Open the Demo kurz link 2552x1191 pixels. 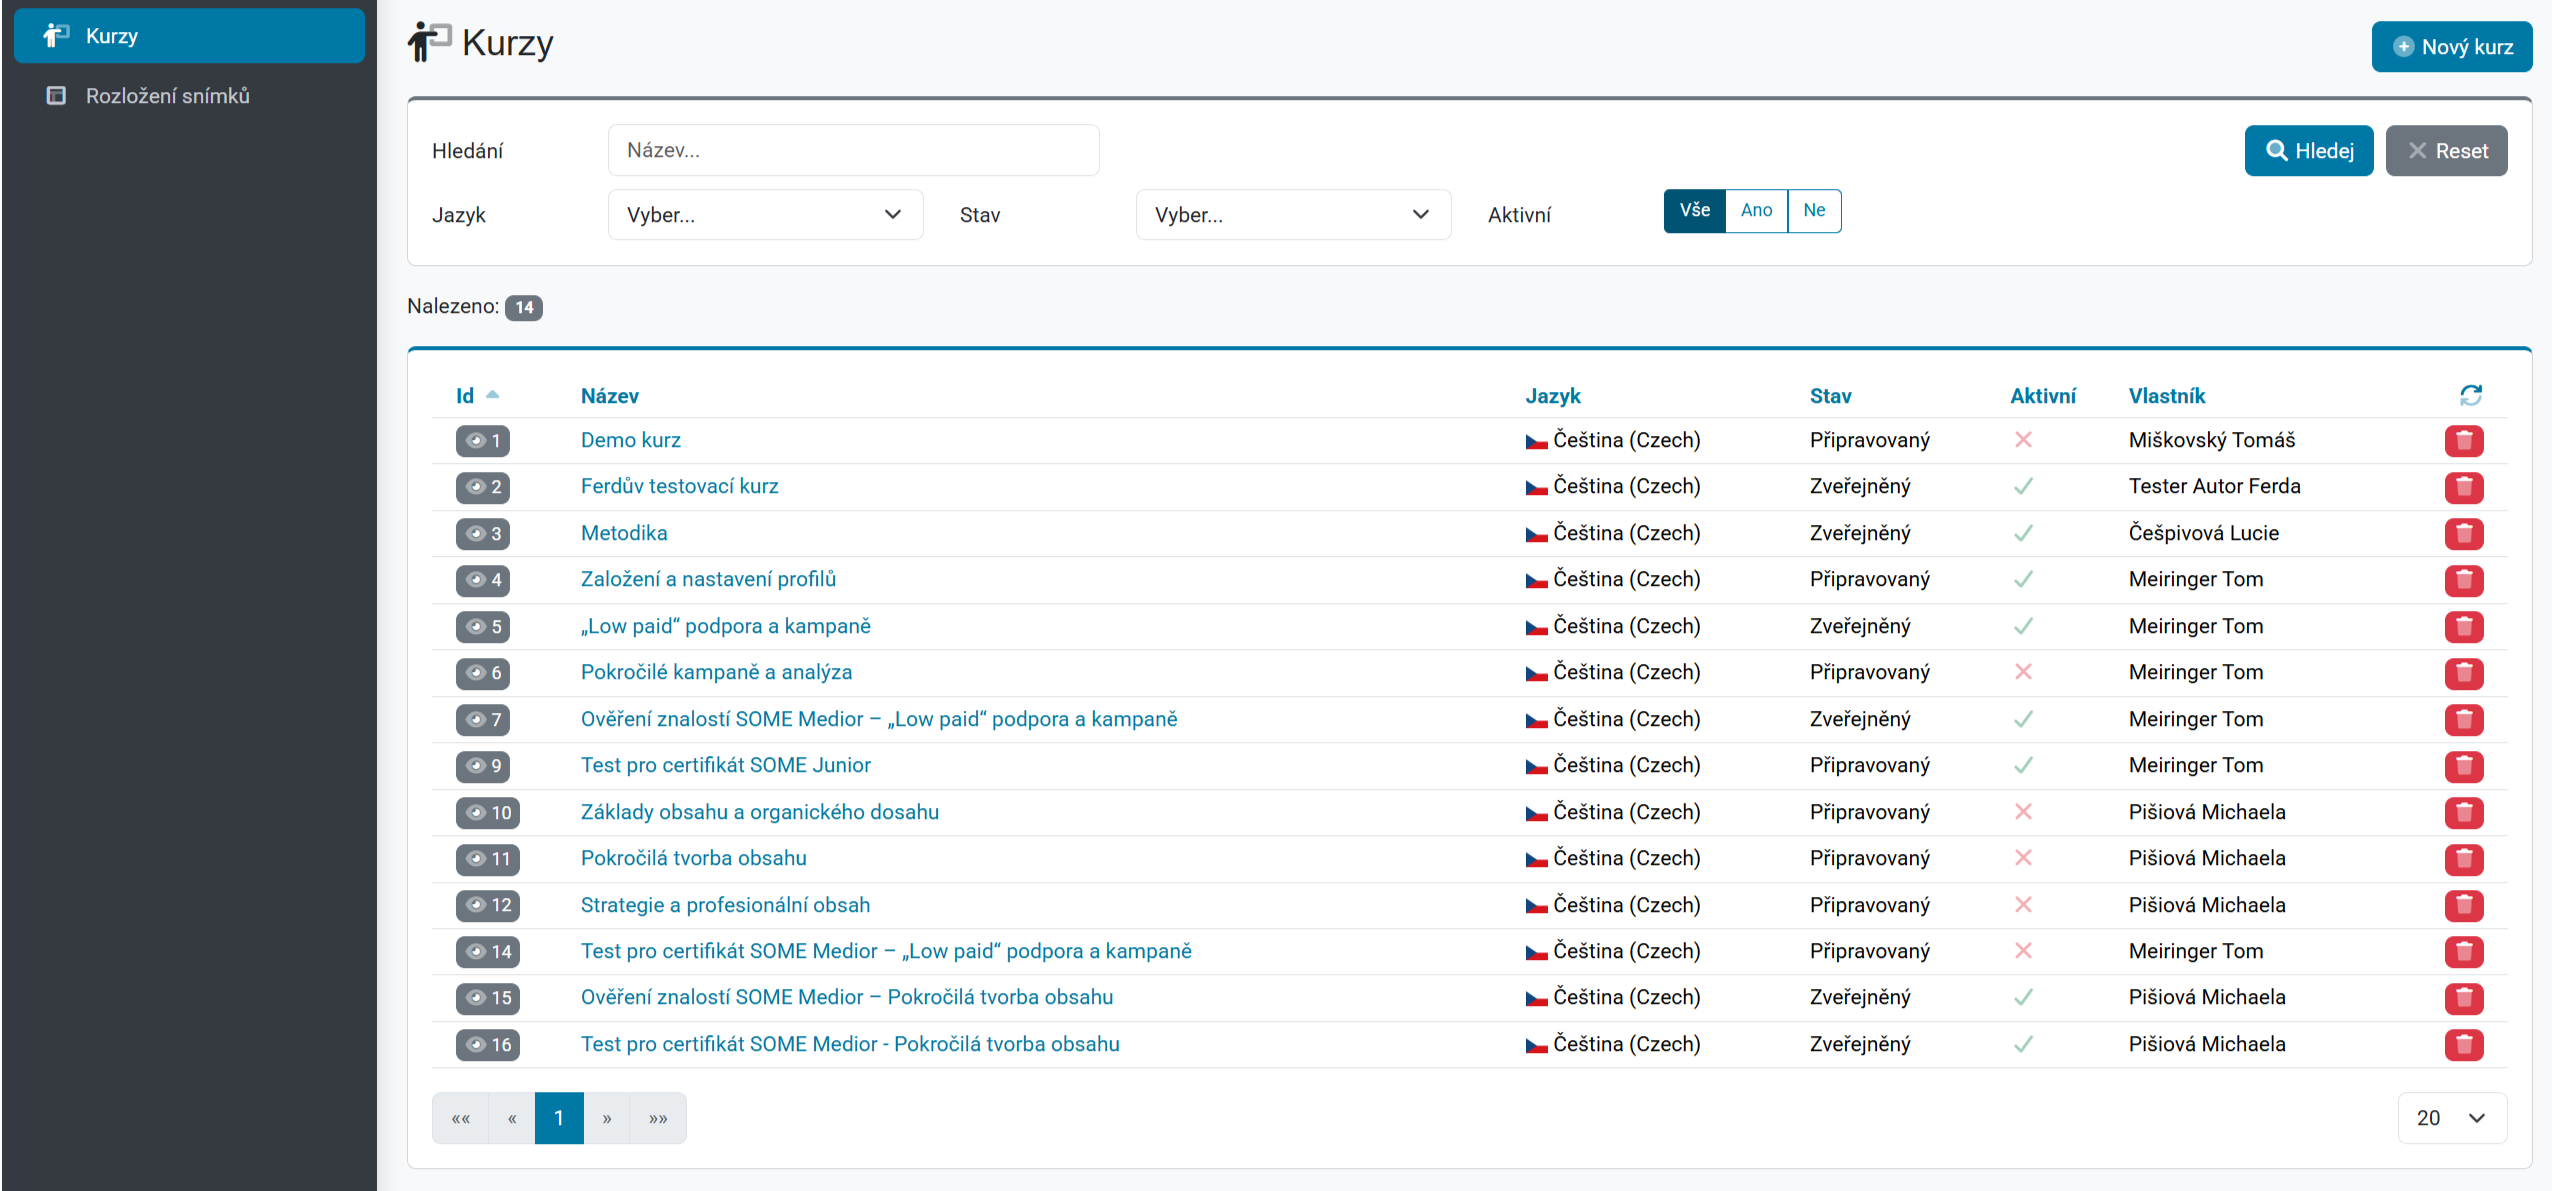click(631, 440)
